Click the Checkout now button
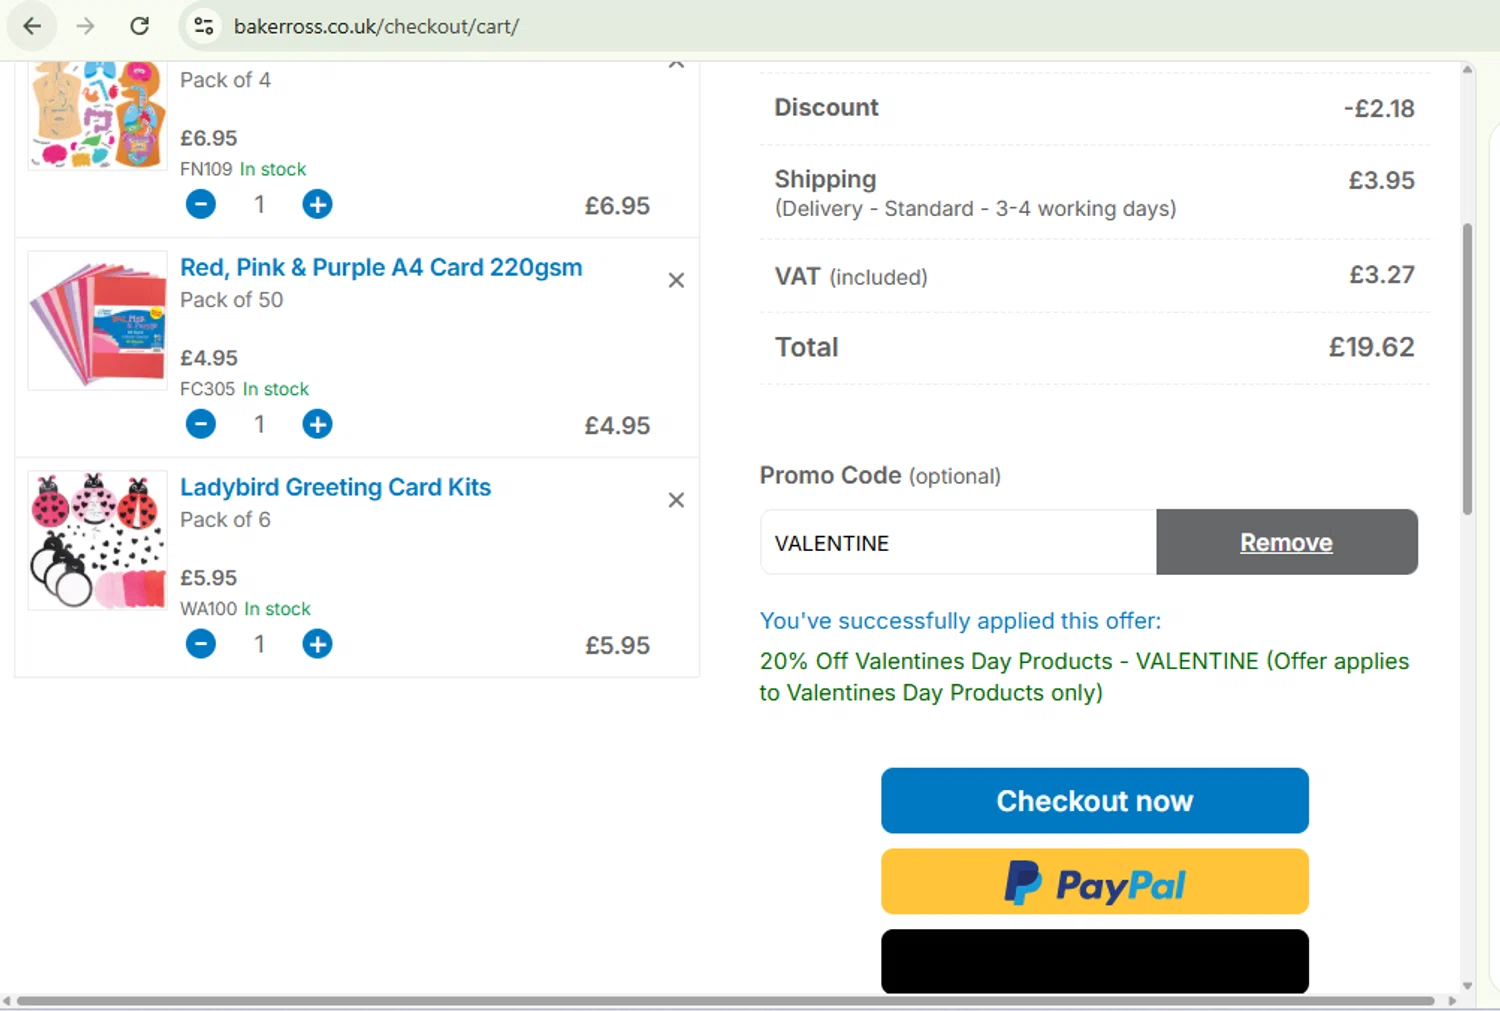The height and width of the screenshot is (1011, 1500). pyautogui.click(x=1094, y=801)
